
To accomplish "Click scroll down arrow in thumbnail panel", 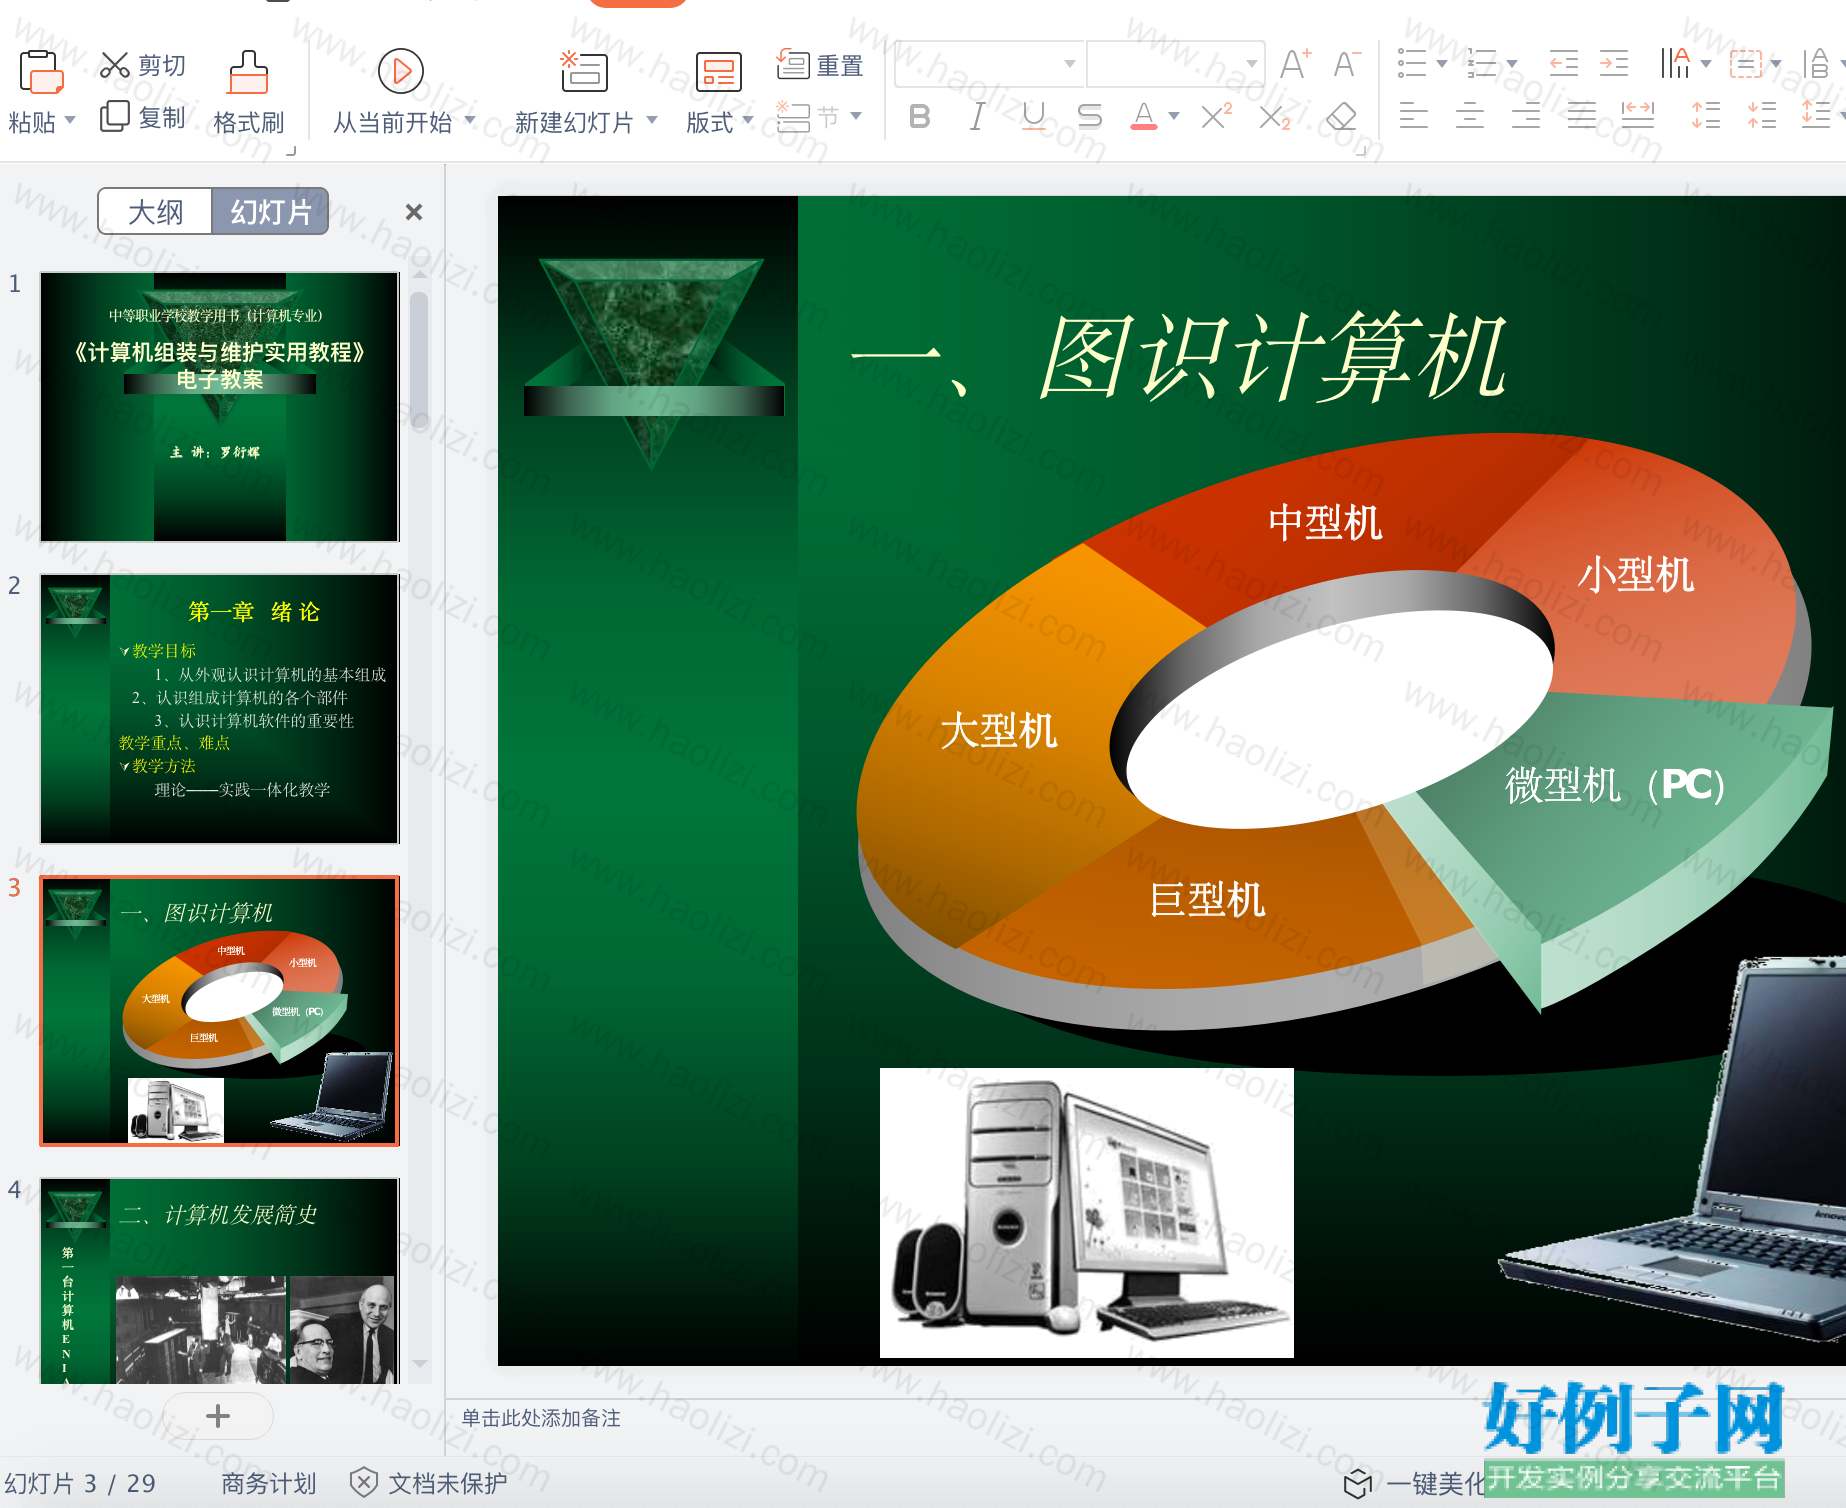I will tap(420, 1364).
